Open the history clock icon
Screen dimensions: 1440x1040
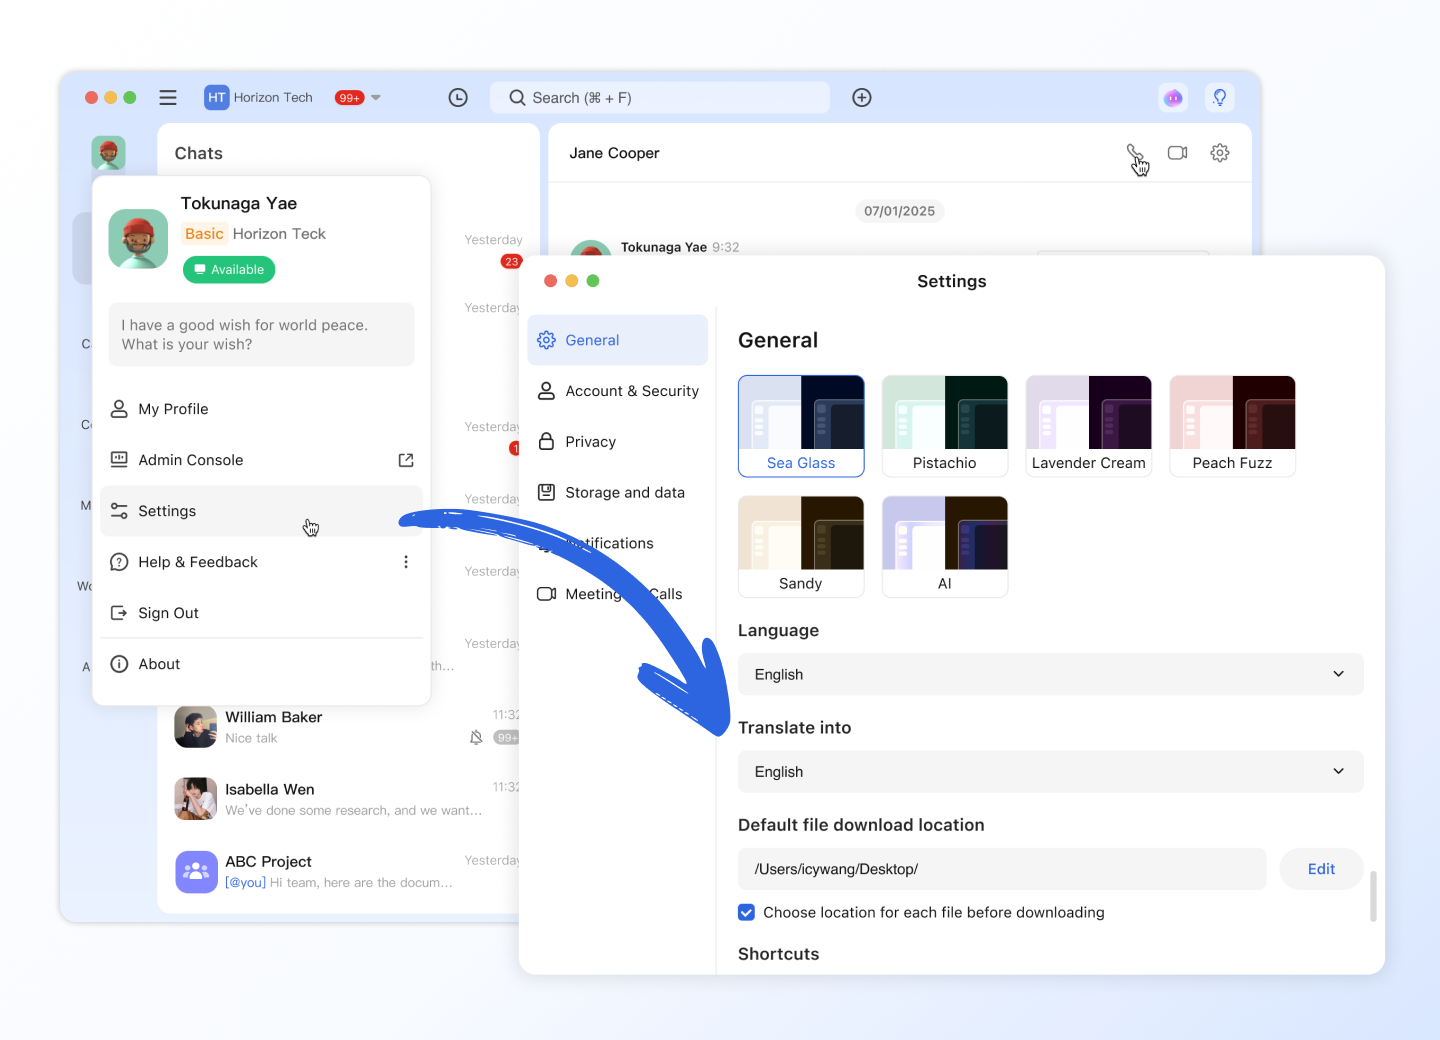coord(458,98)
